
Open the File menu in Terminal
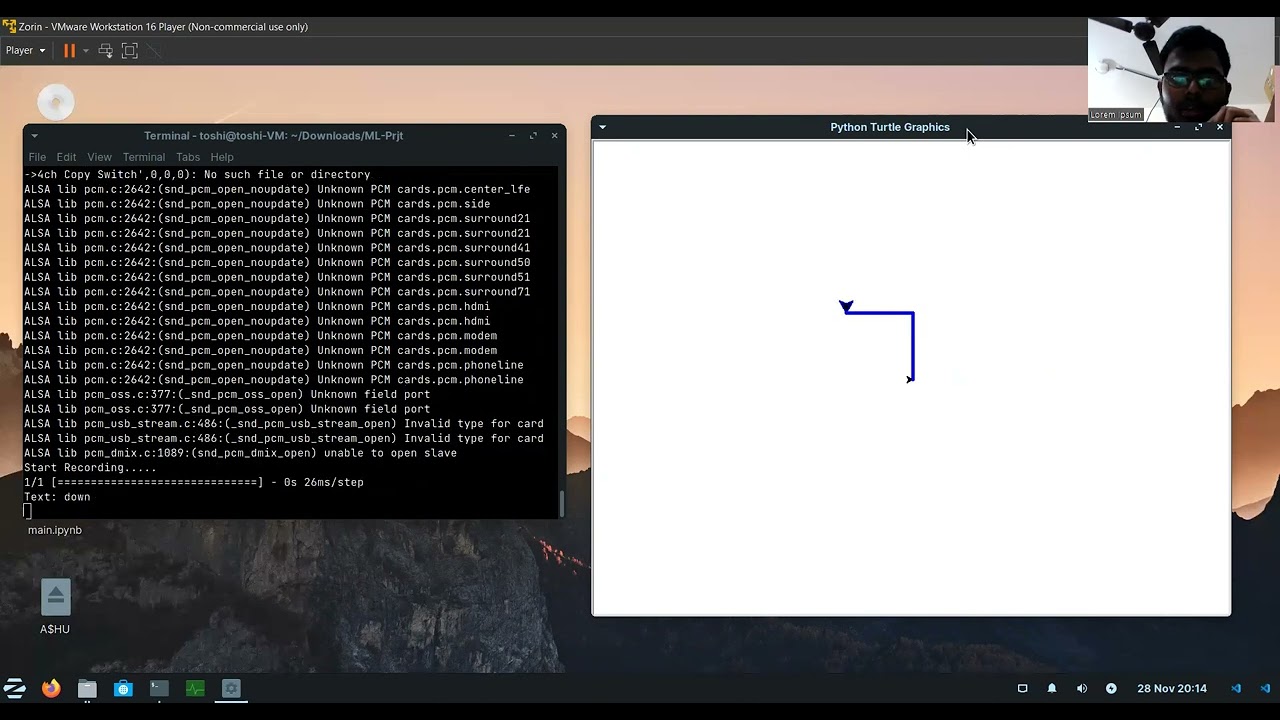[x=37, y=157]
